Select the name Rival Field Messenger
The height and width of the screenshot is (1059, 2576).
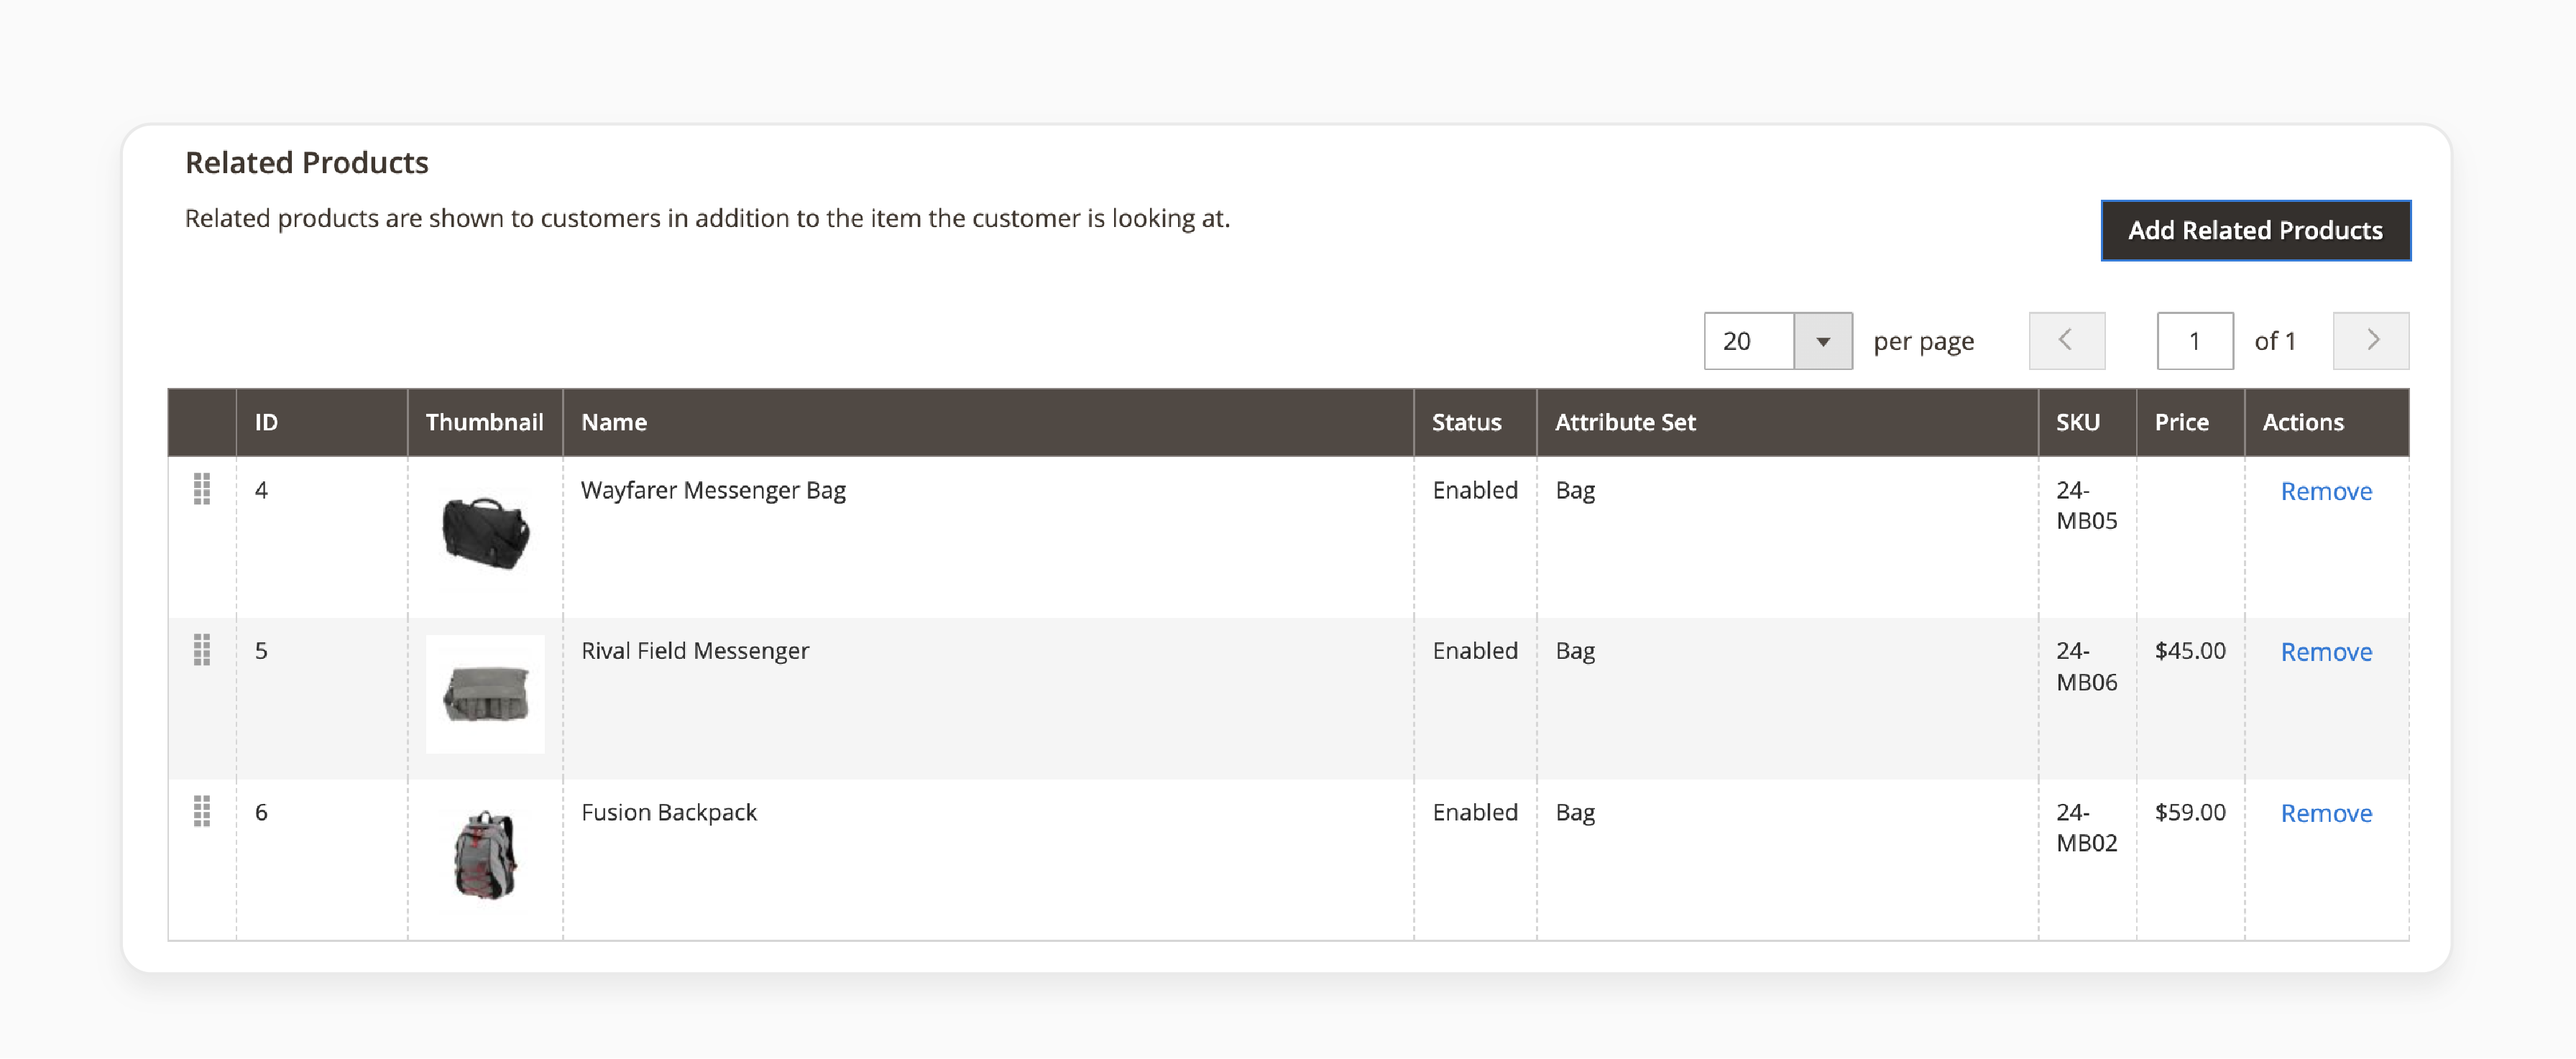click(x=695, y=651)
